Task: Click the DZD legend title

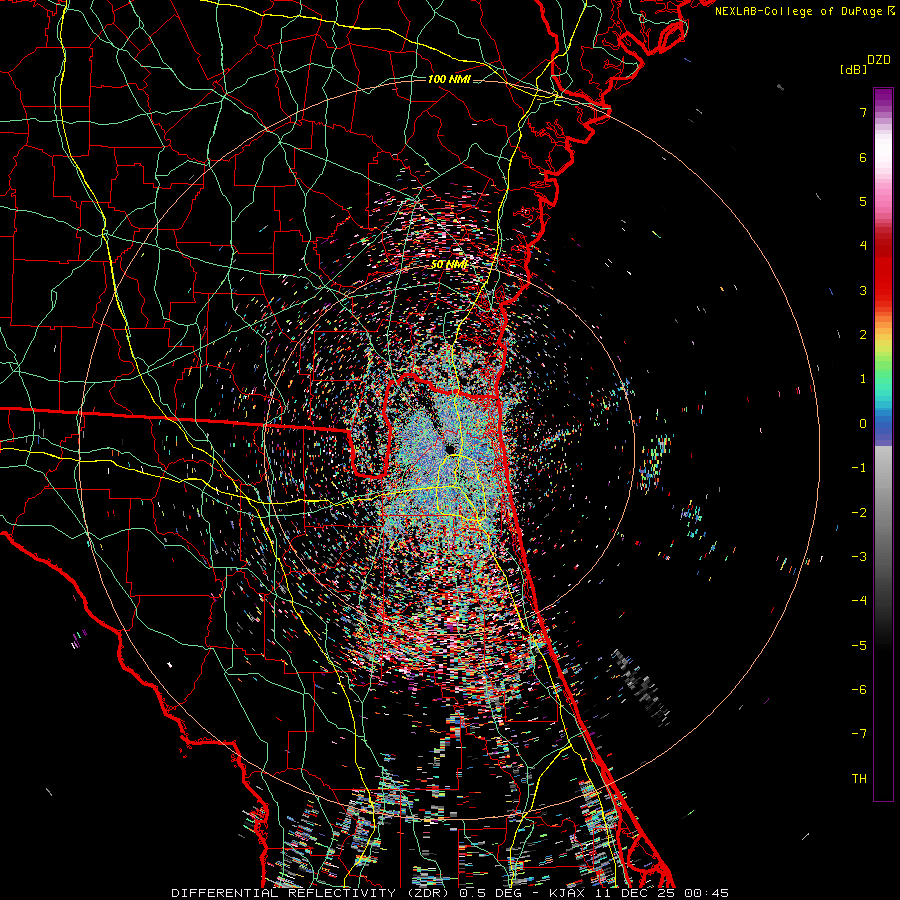Action: [879, 60]
